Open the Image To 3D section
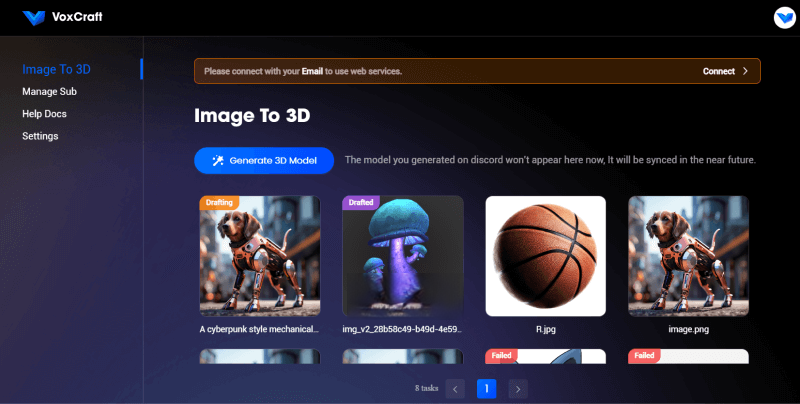The height and width of the screenshot is (404, 800). 56,69
